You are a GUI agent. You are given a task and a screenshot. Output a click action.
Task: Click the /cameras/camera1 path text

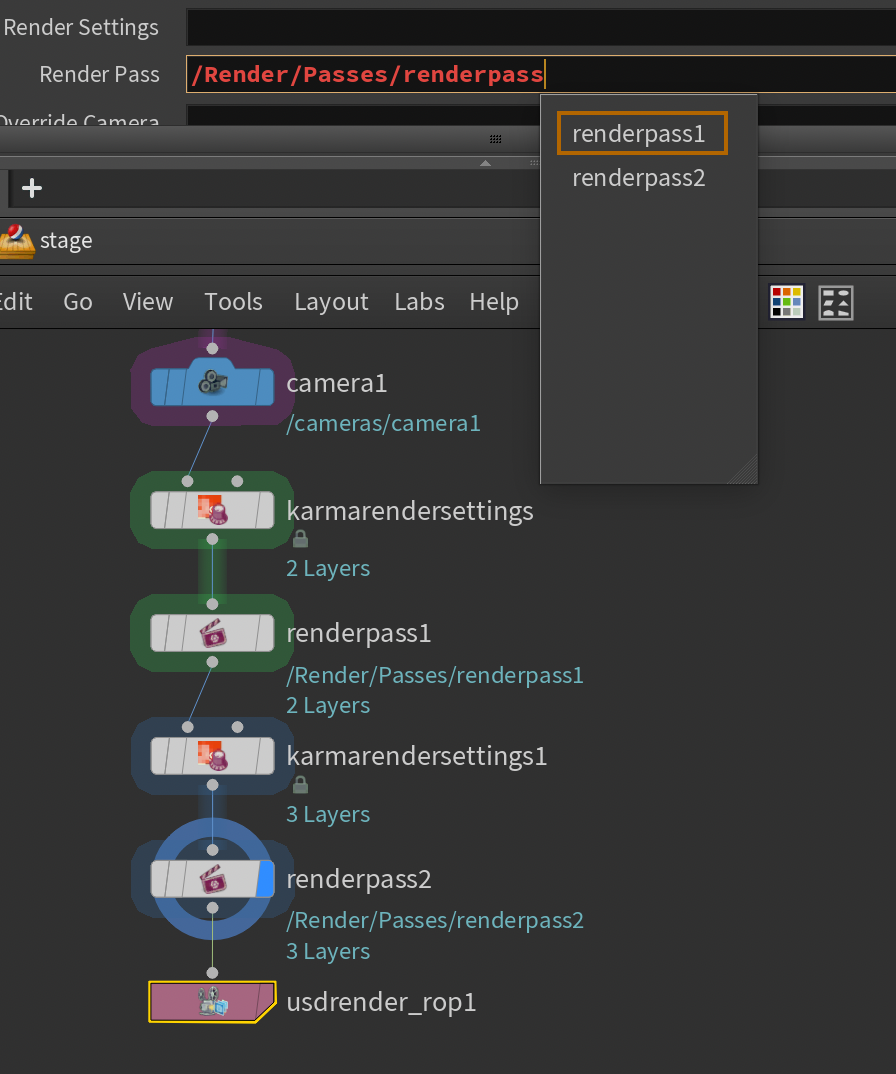383,423
